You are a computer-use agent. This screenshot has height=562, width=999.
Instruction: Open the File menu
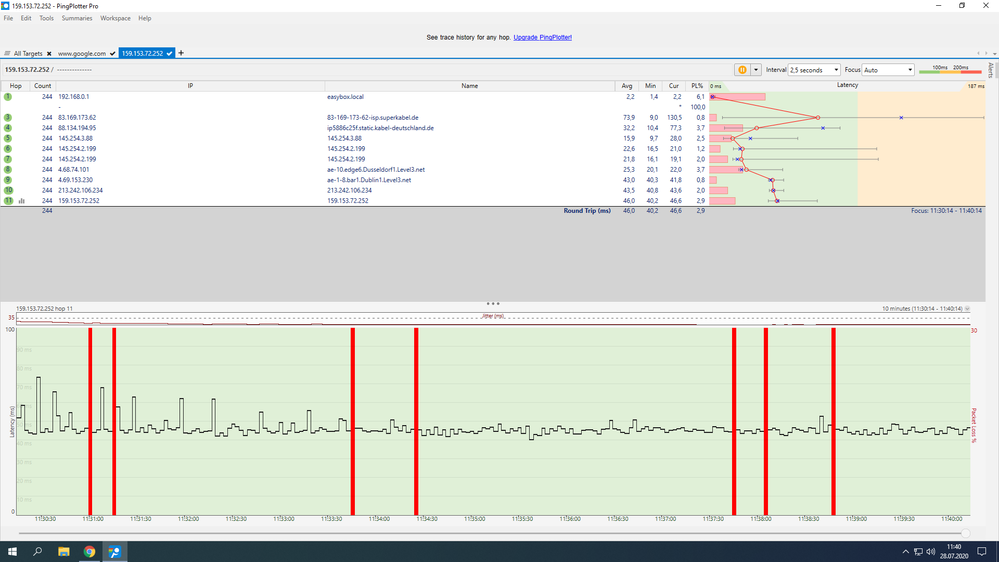click(8, 18)
